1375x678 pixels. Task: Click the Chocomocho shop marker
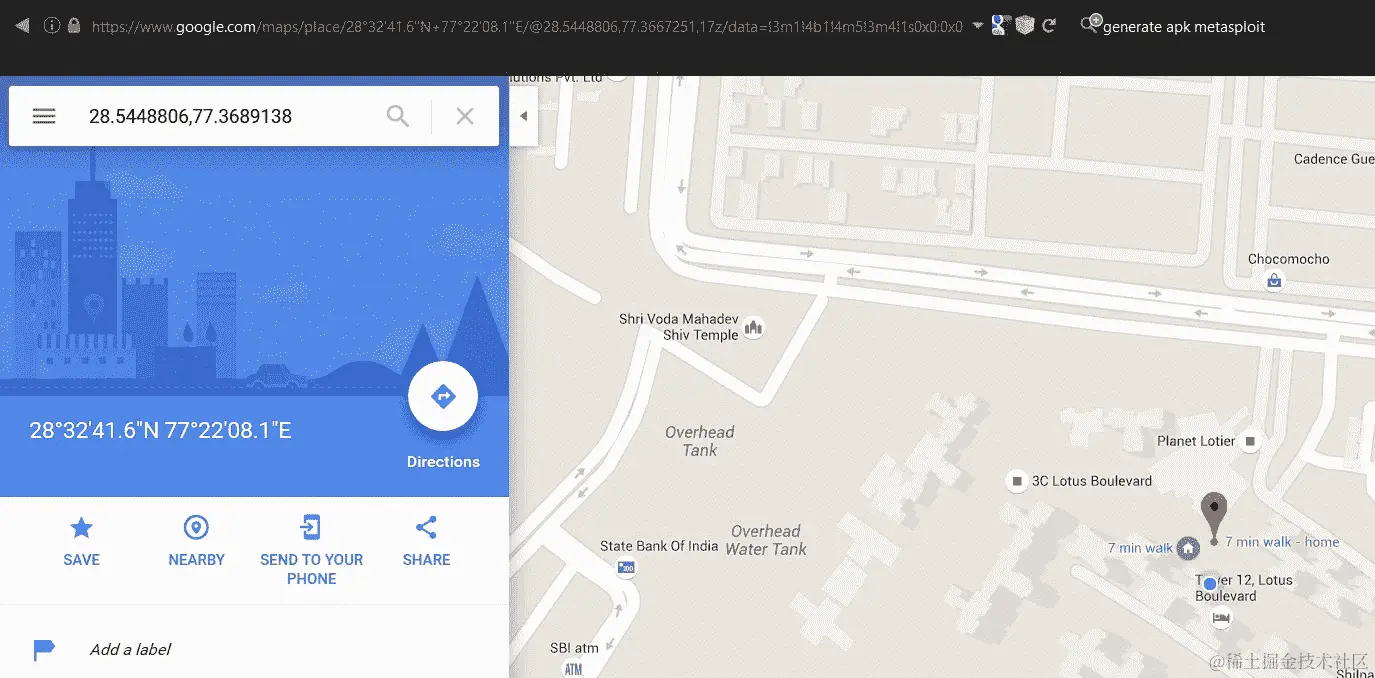coord(1275,281)
